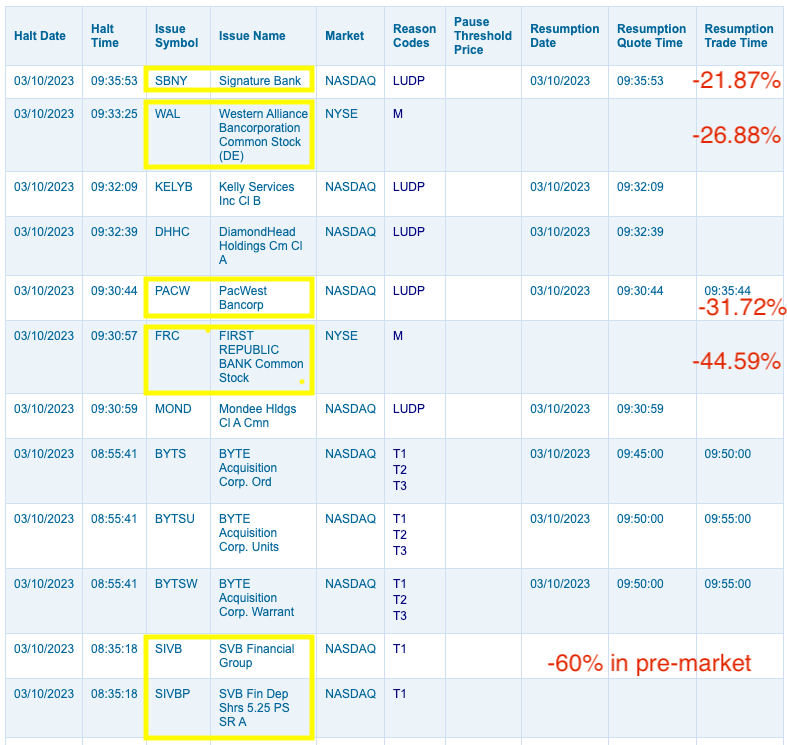Click the T1 reason code in BYTS row
787x745 pixels.
coord(400,454)
